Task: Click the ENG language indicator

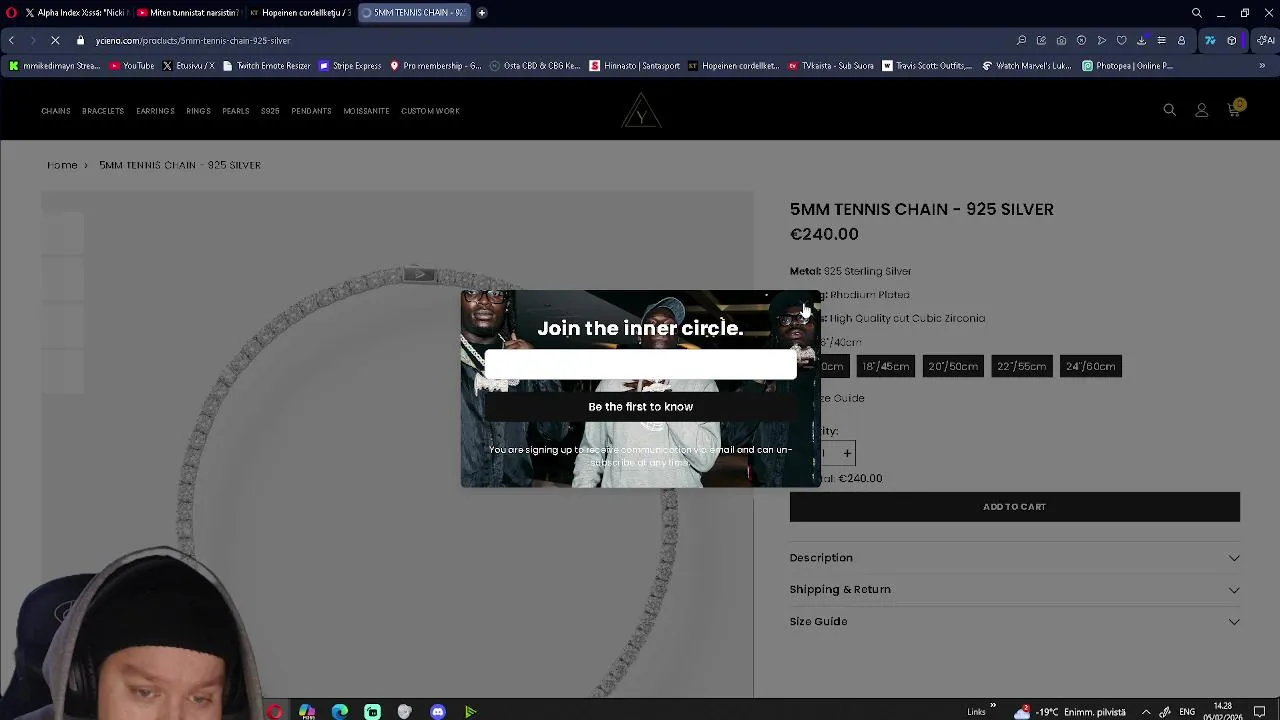Action: [1187, 711]
